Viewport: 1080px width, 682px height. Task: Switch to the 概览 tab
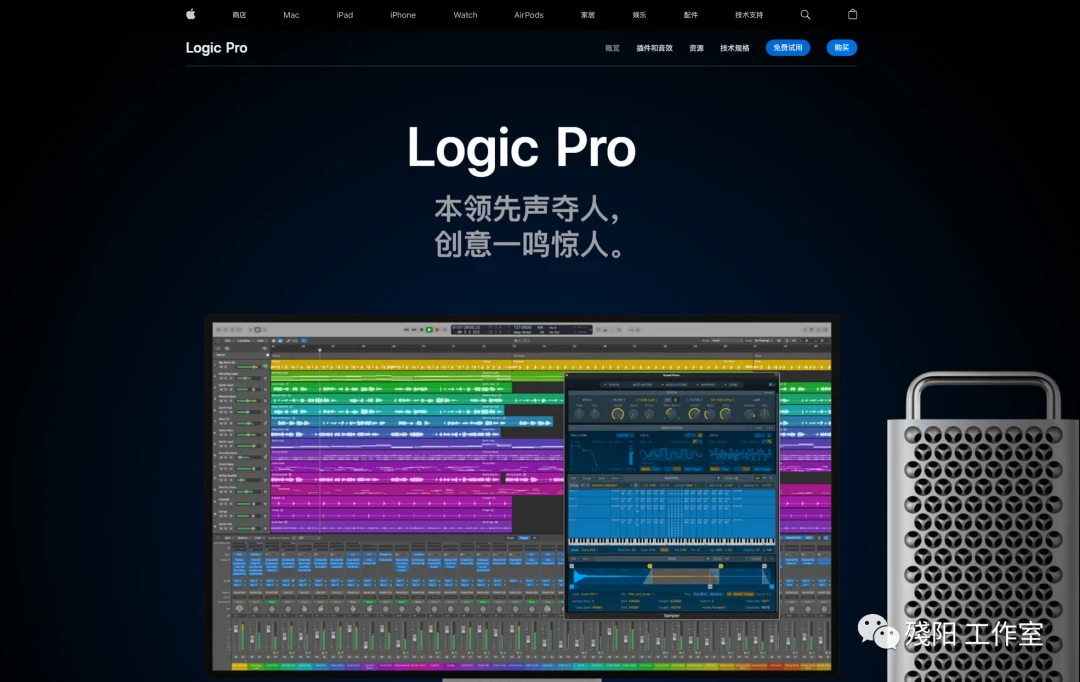pyautogui.click(x=612, y=48)
